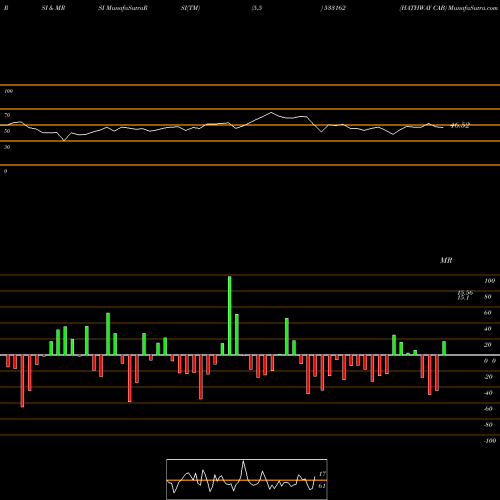Click the RSI axis label 50

coord(7,131)
